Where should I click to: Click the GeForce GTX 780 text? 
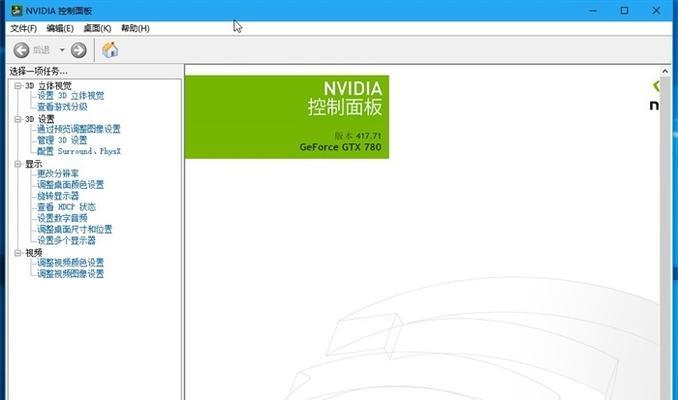[340, 147]
